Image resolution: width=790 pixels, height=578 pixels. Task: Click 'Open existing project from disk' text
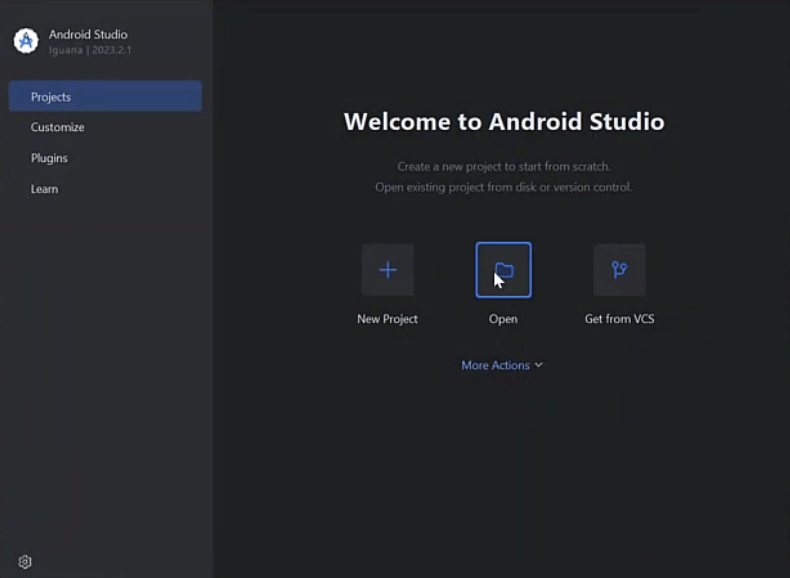[x=503, y=187]
